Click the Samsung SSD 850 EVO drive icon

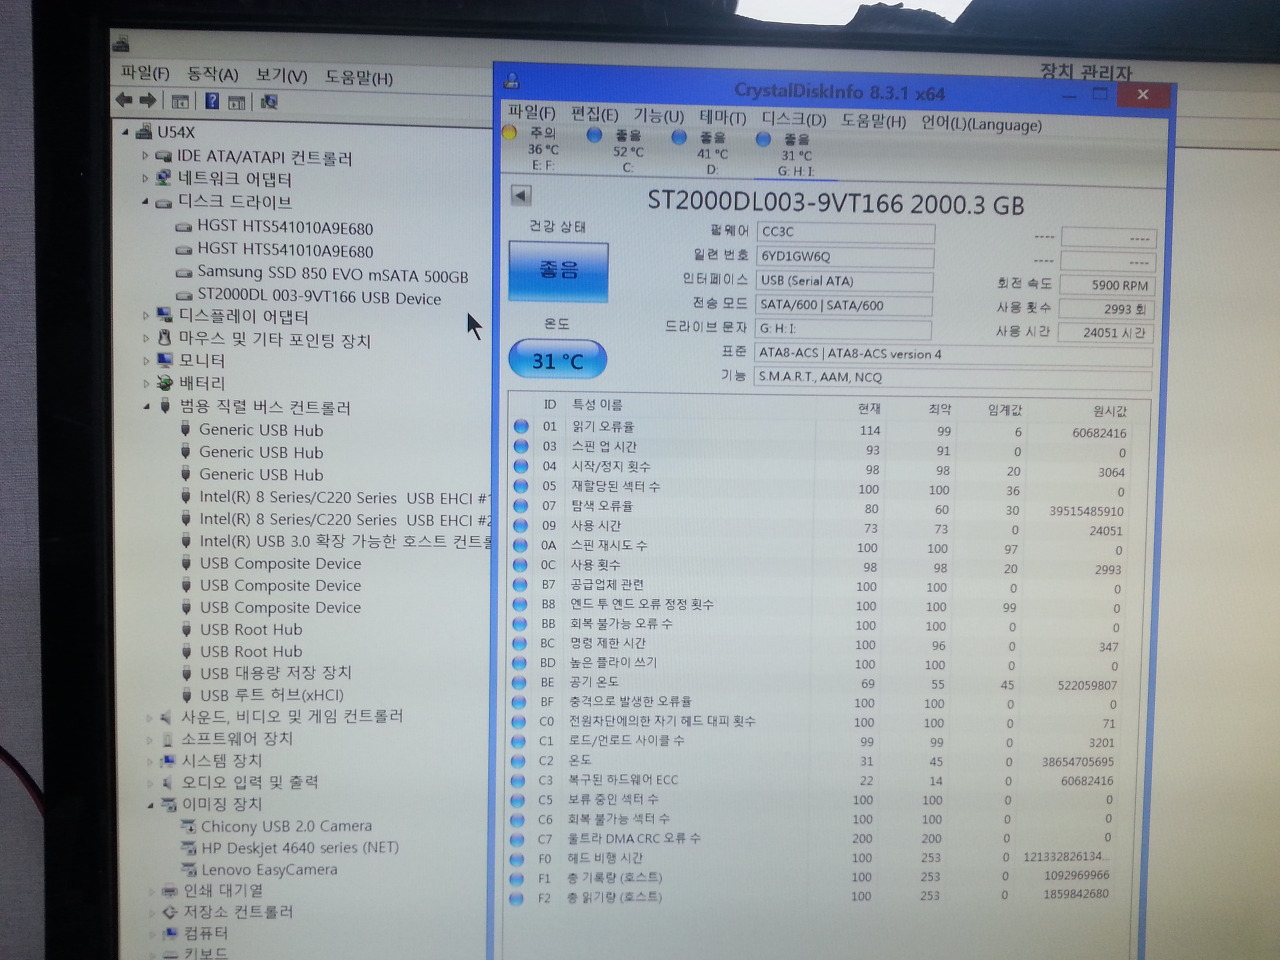coord(184,273)
